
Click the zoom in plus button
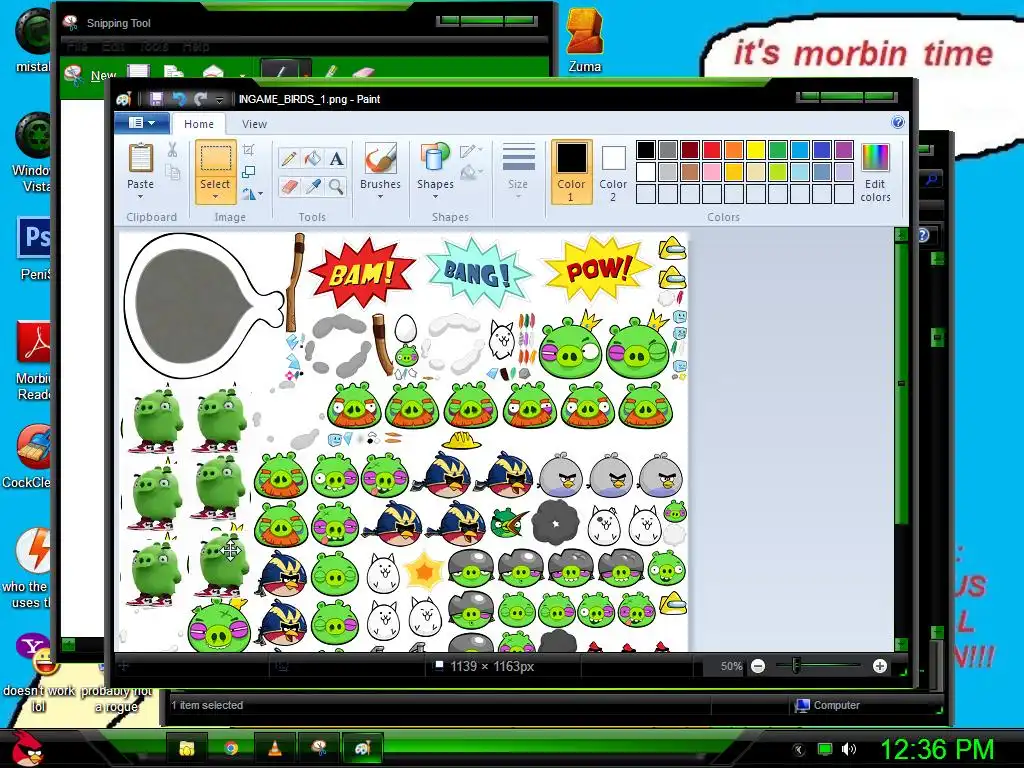tap(880, 666)
